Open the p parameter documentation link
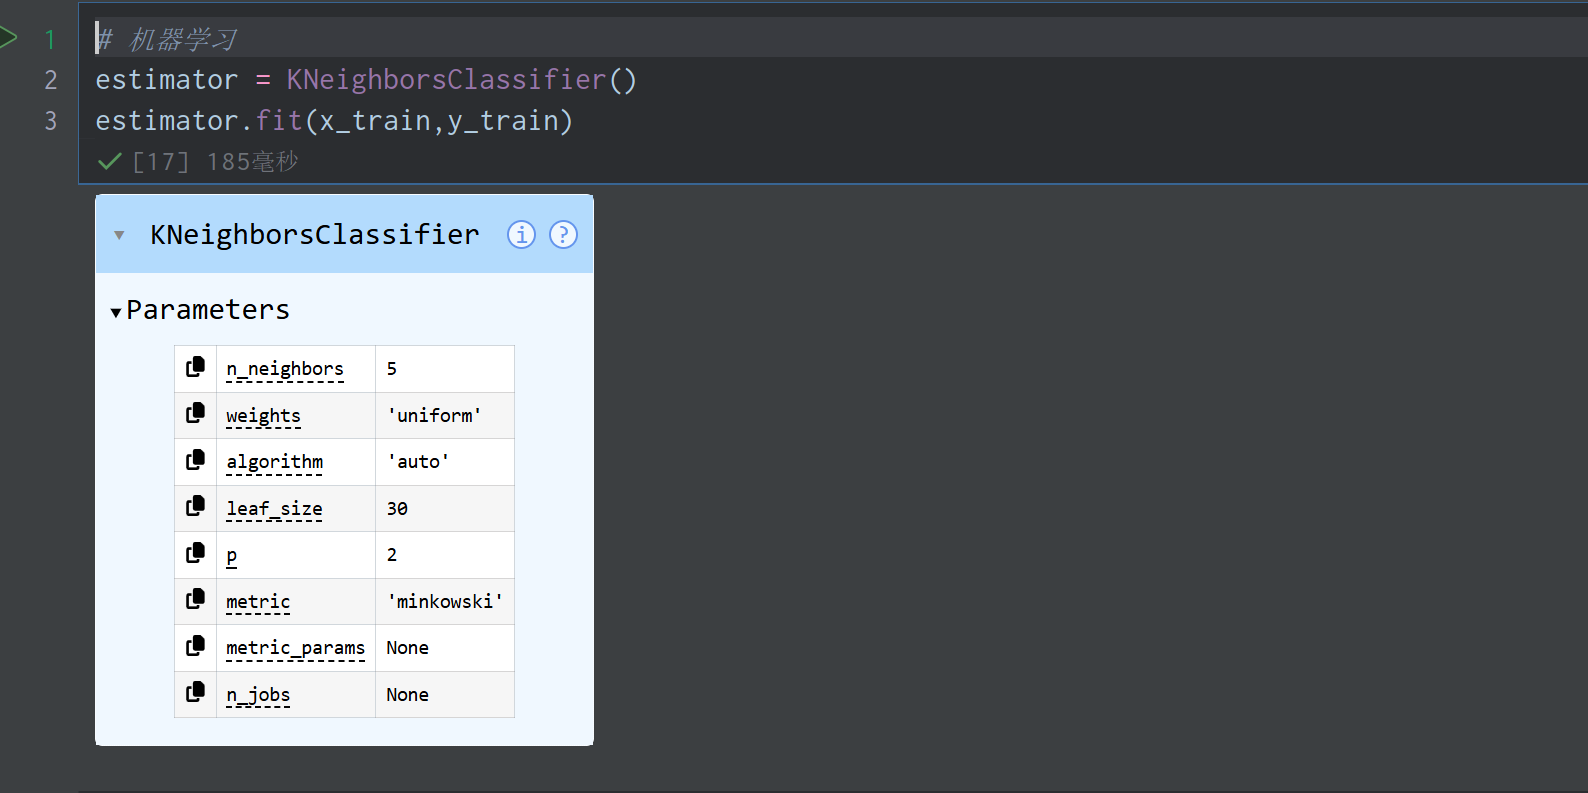This screenshot has height=793, width=1588. tap(232, 556)
